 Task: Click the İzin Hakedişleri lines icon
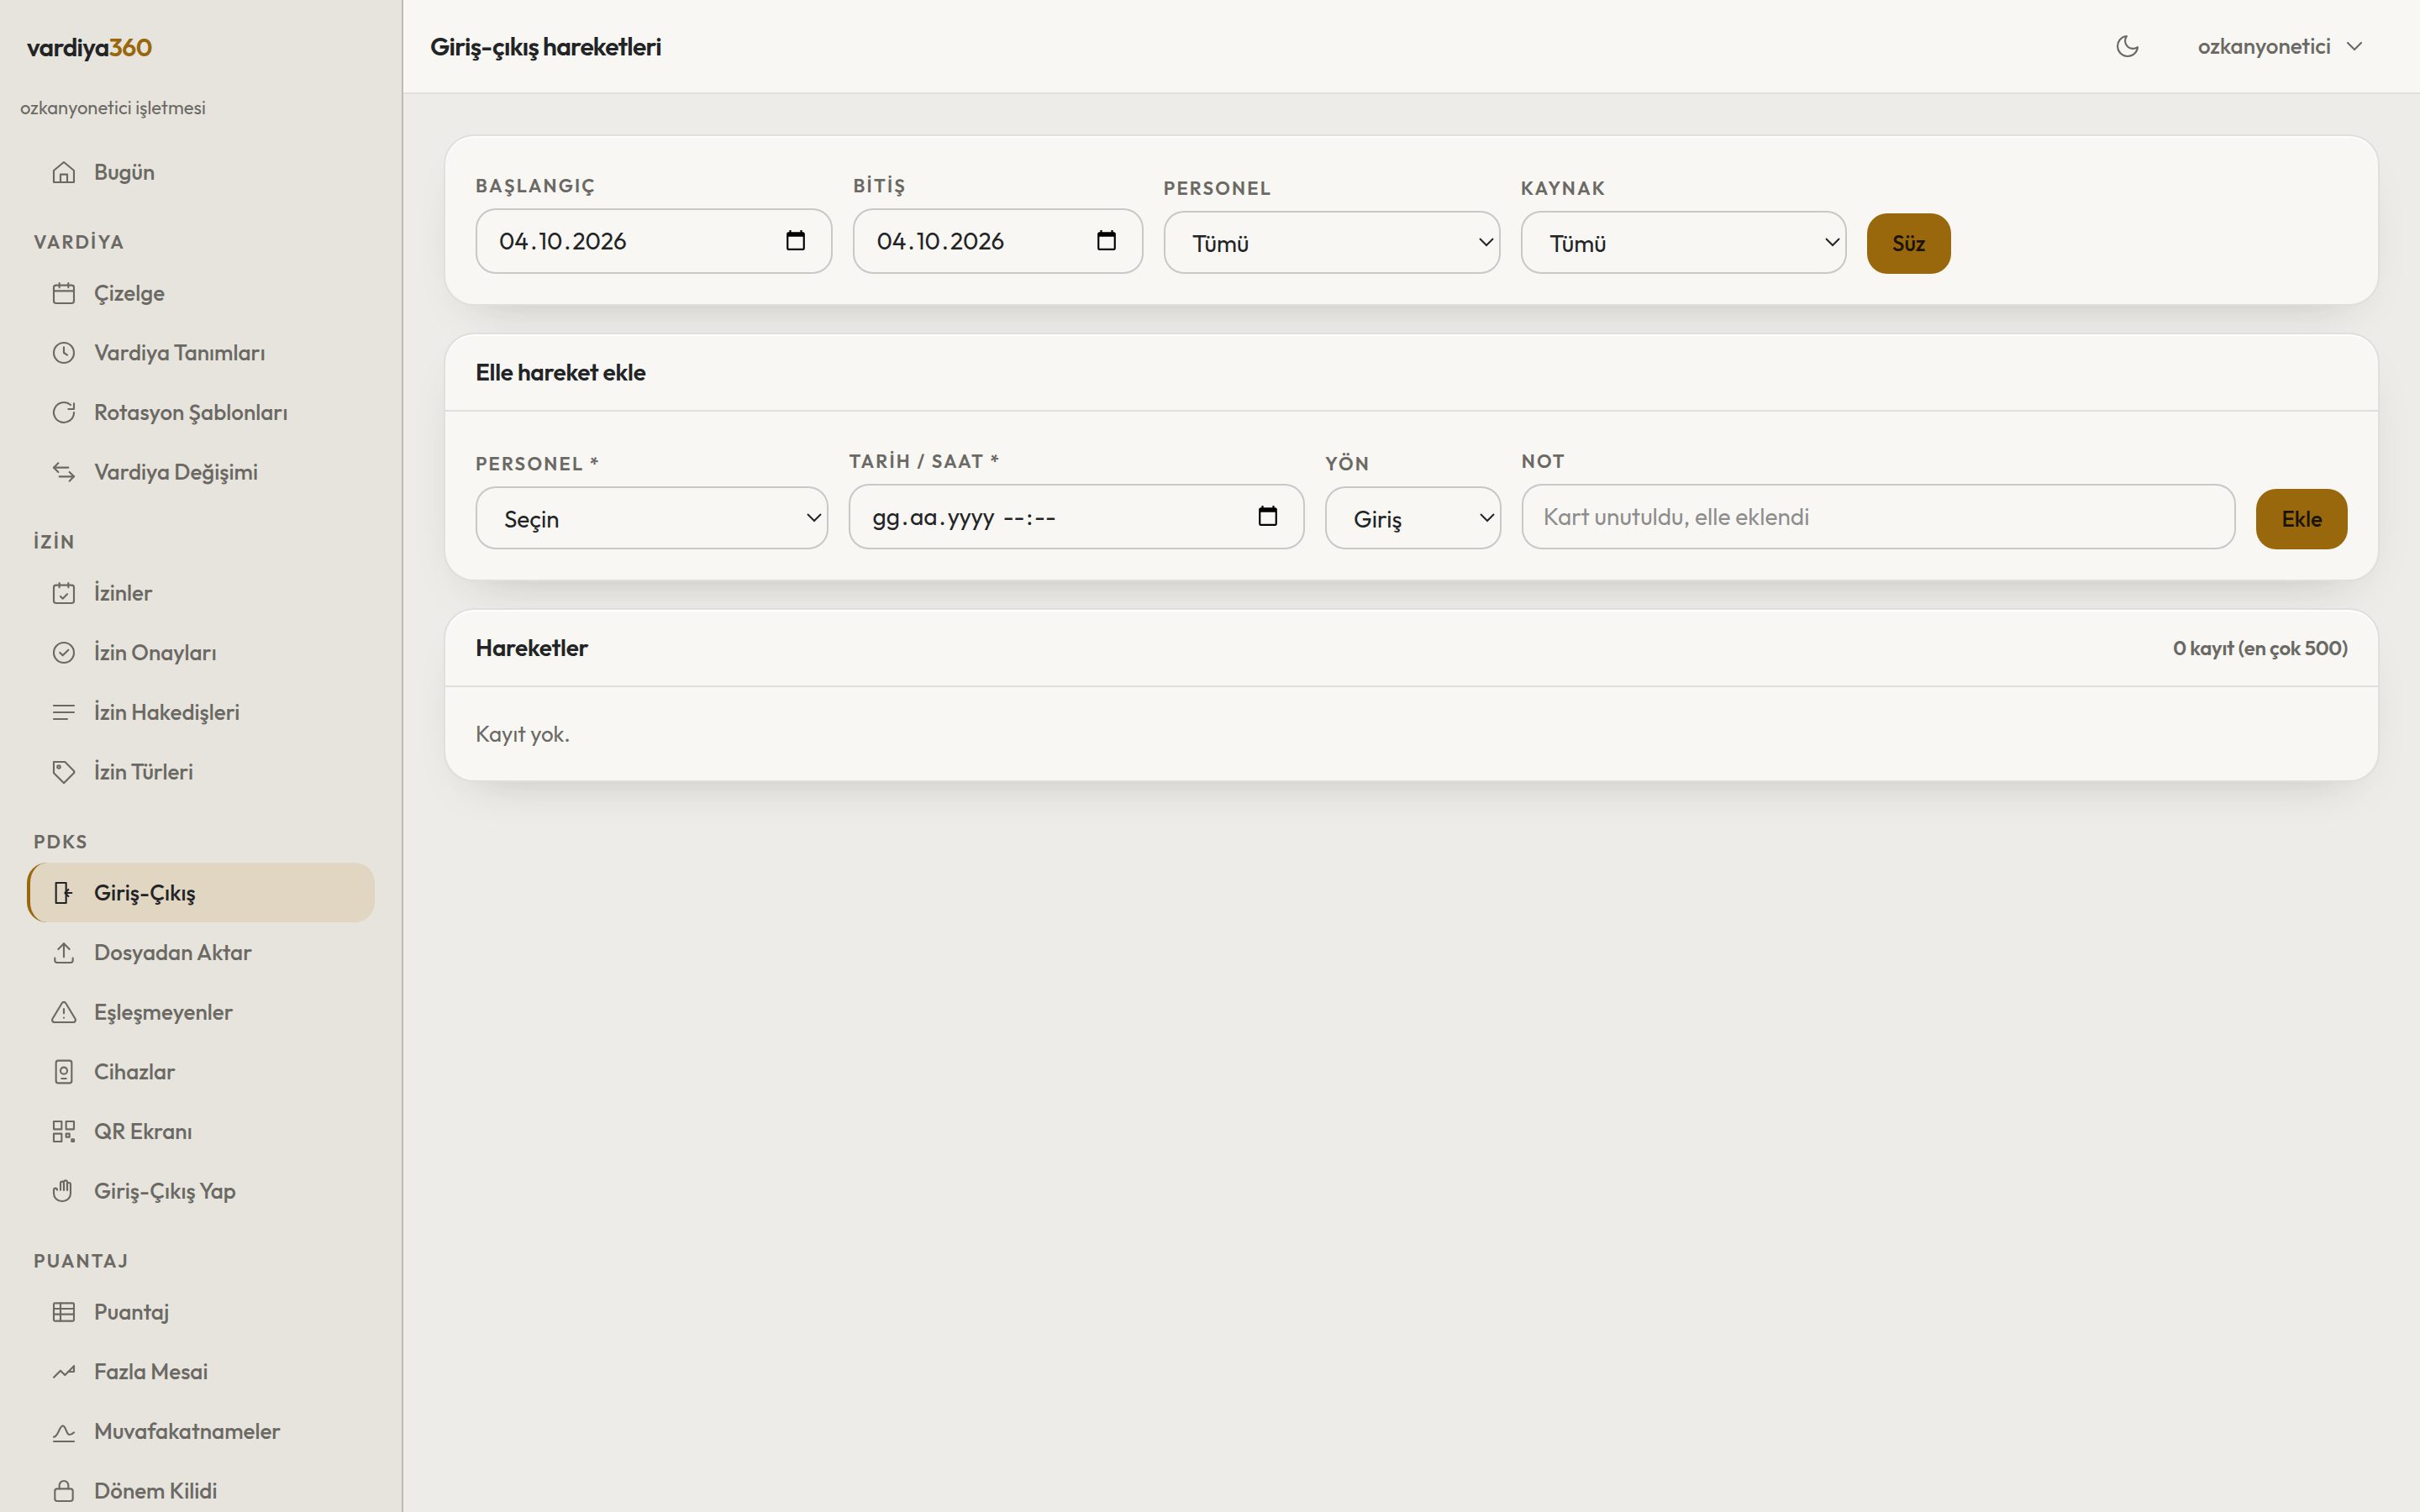tap(64, 712)
